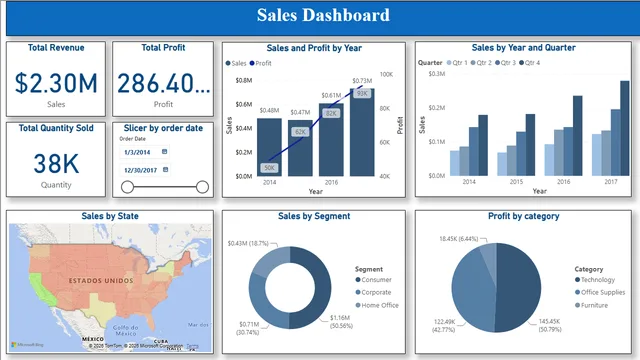Select the Qtr 4 legend item
Screen dimensions: 640x360
529,62
